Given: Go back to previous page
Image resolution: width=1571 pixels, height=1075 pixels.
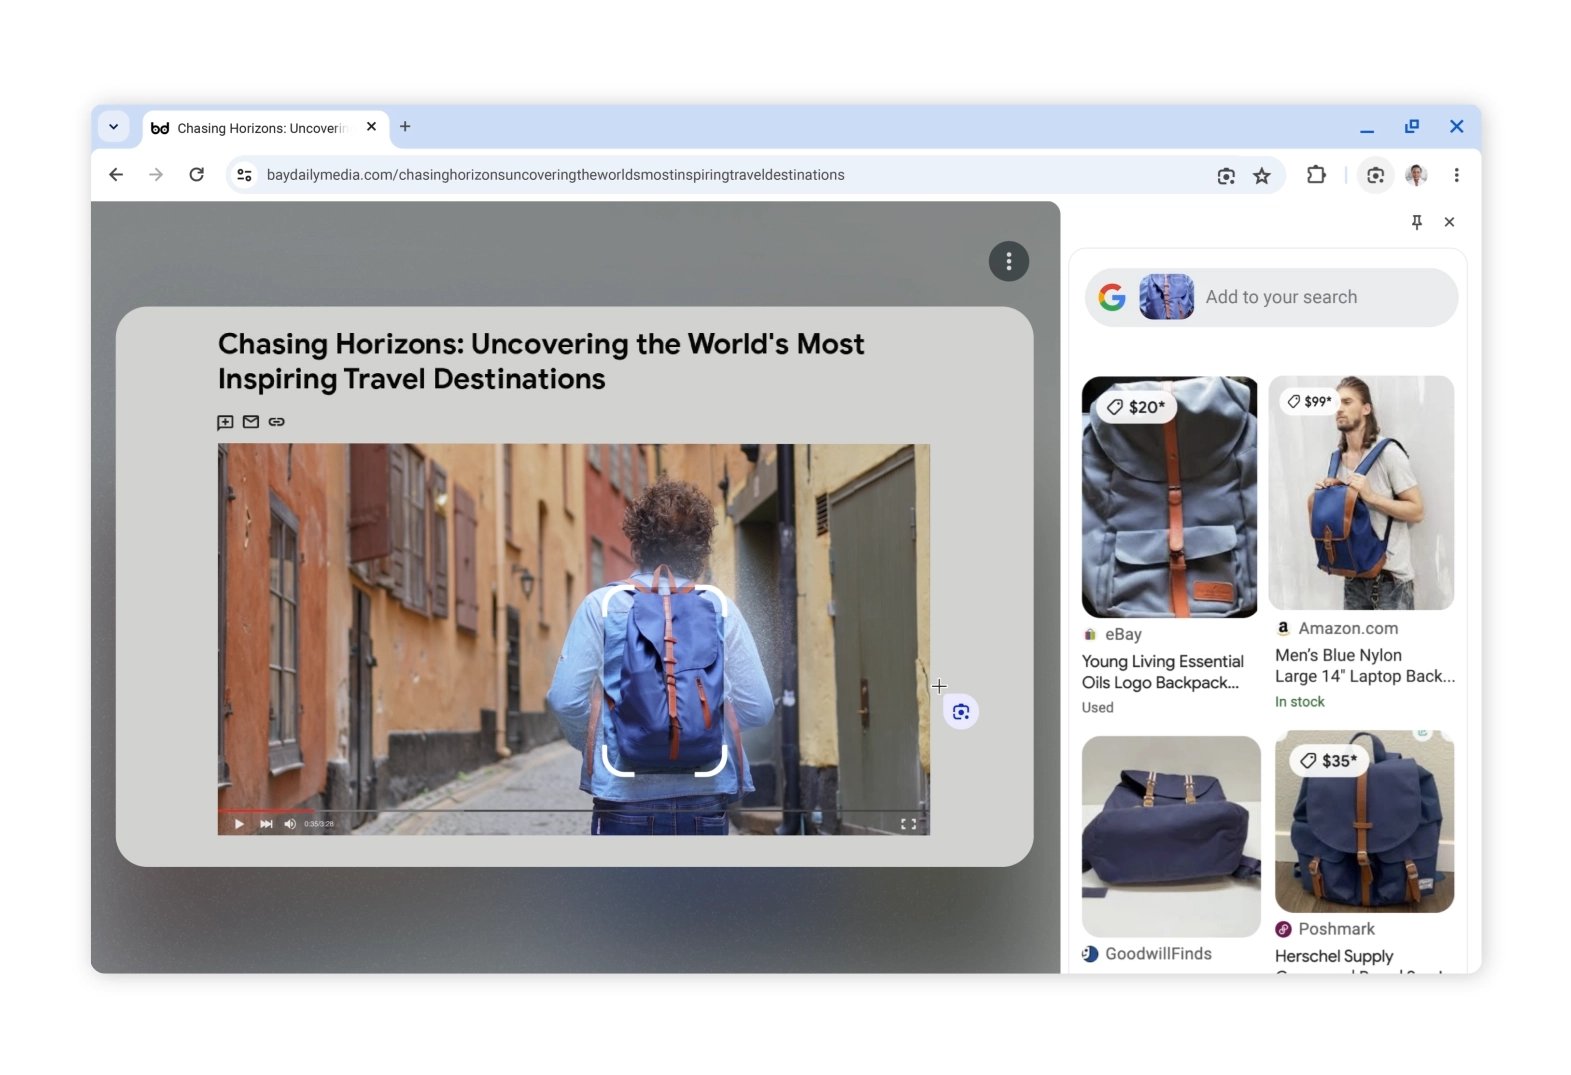Looking at the screenshot, I should [x=116, y=175].
